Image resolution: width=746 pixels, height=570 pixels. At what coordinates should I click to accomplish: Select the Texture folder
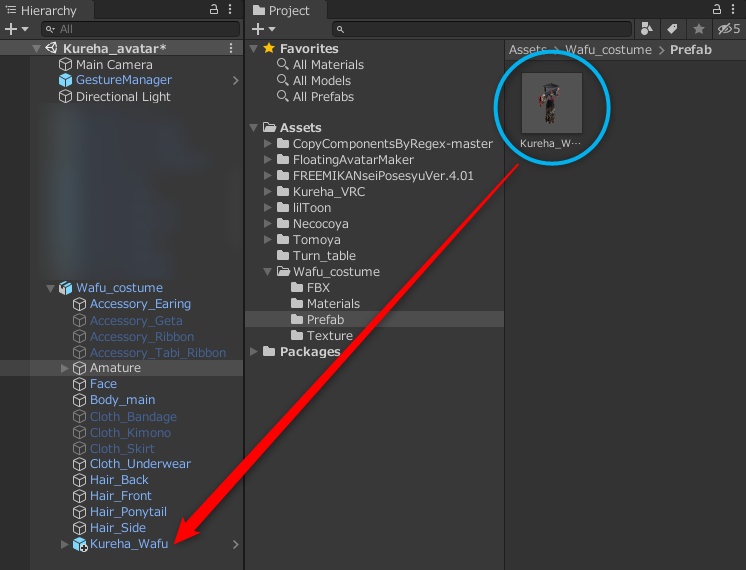click(329, 335)
